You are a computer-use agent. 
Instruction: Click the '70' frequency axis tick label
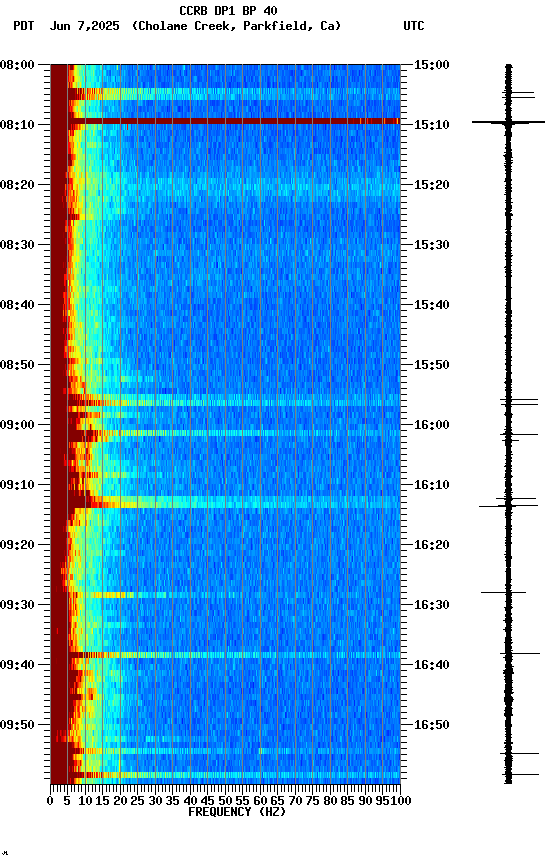point(295,801)
